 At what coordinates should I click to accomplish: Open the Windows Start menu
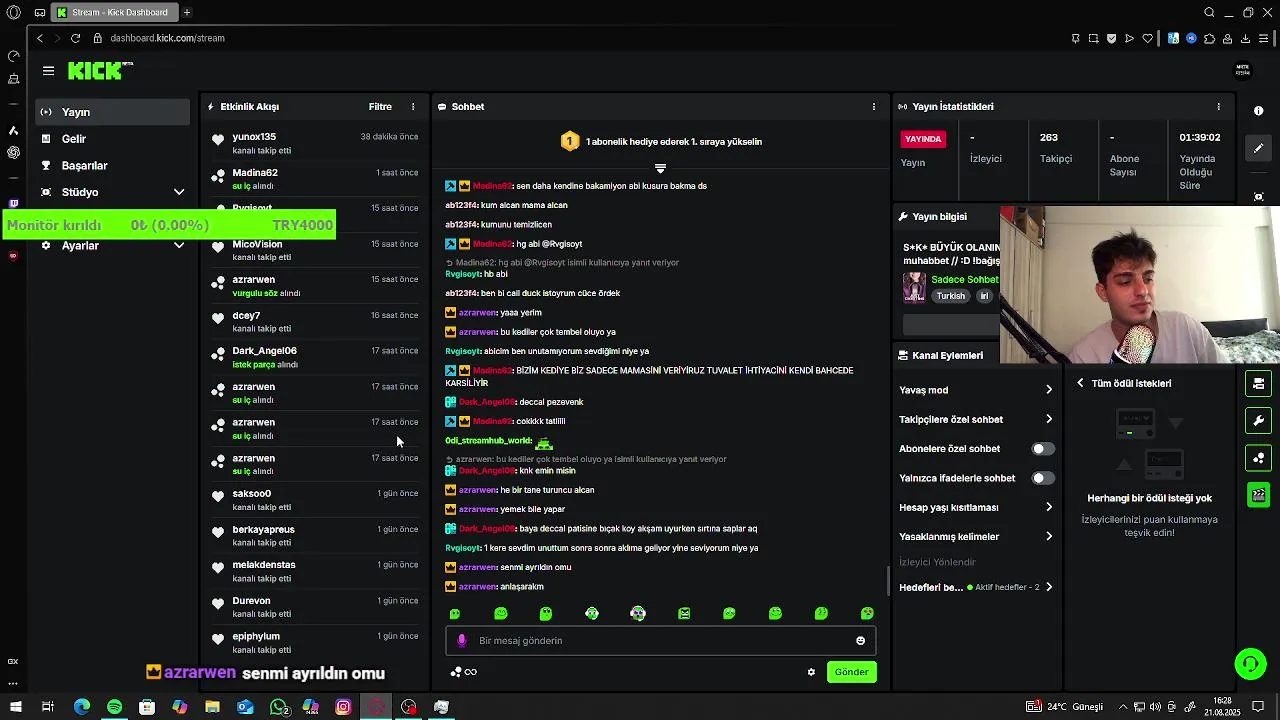click(x=15, y=707)
